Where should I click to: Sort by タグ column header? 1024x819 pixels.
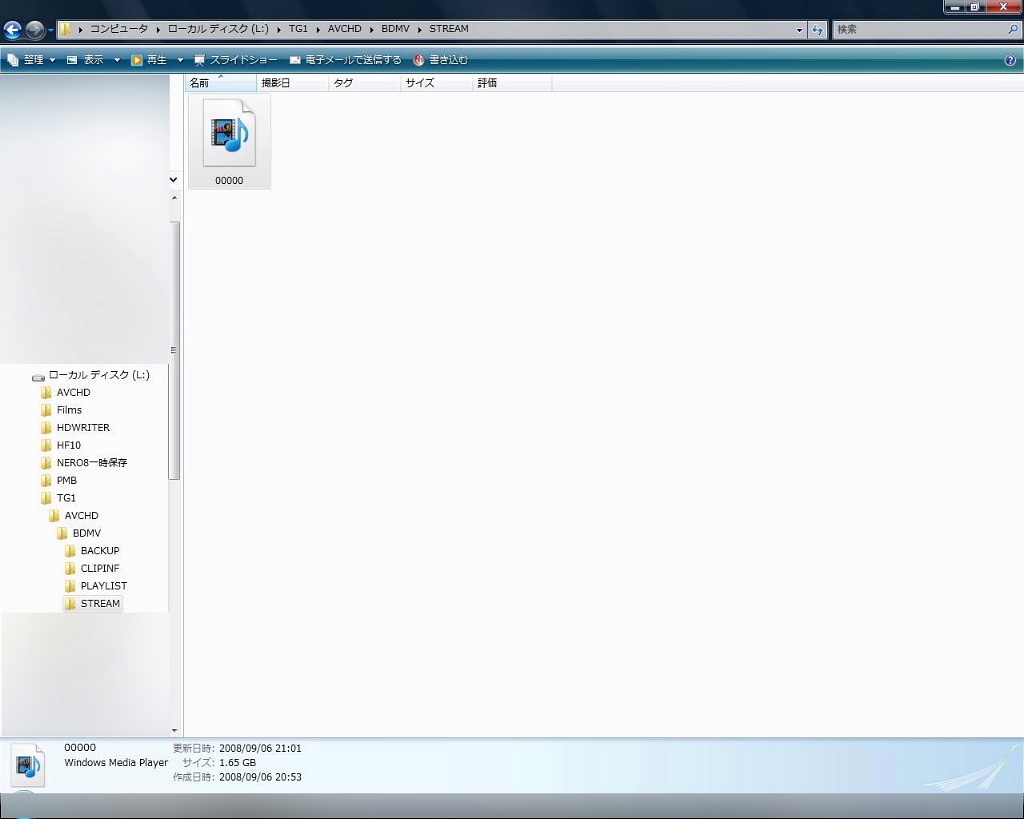[364, 83]
